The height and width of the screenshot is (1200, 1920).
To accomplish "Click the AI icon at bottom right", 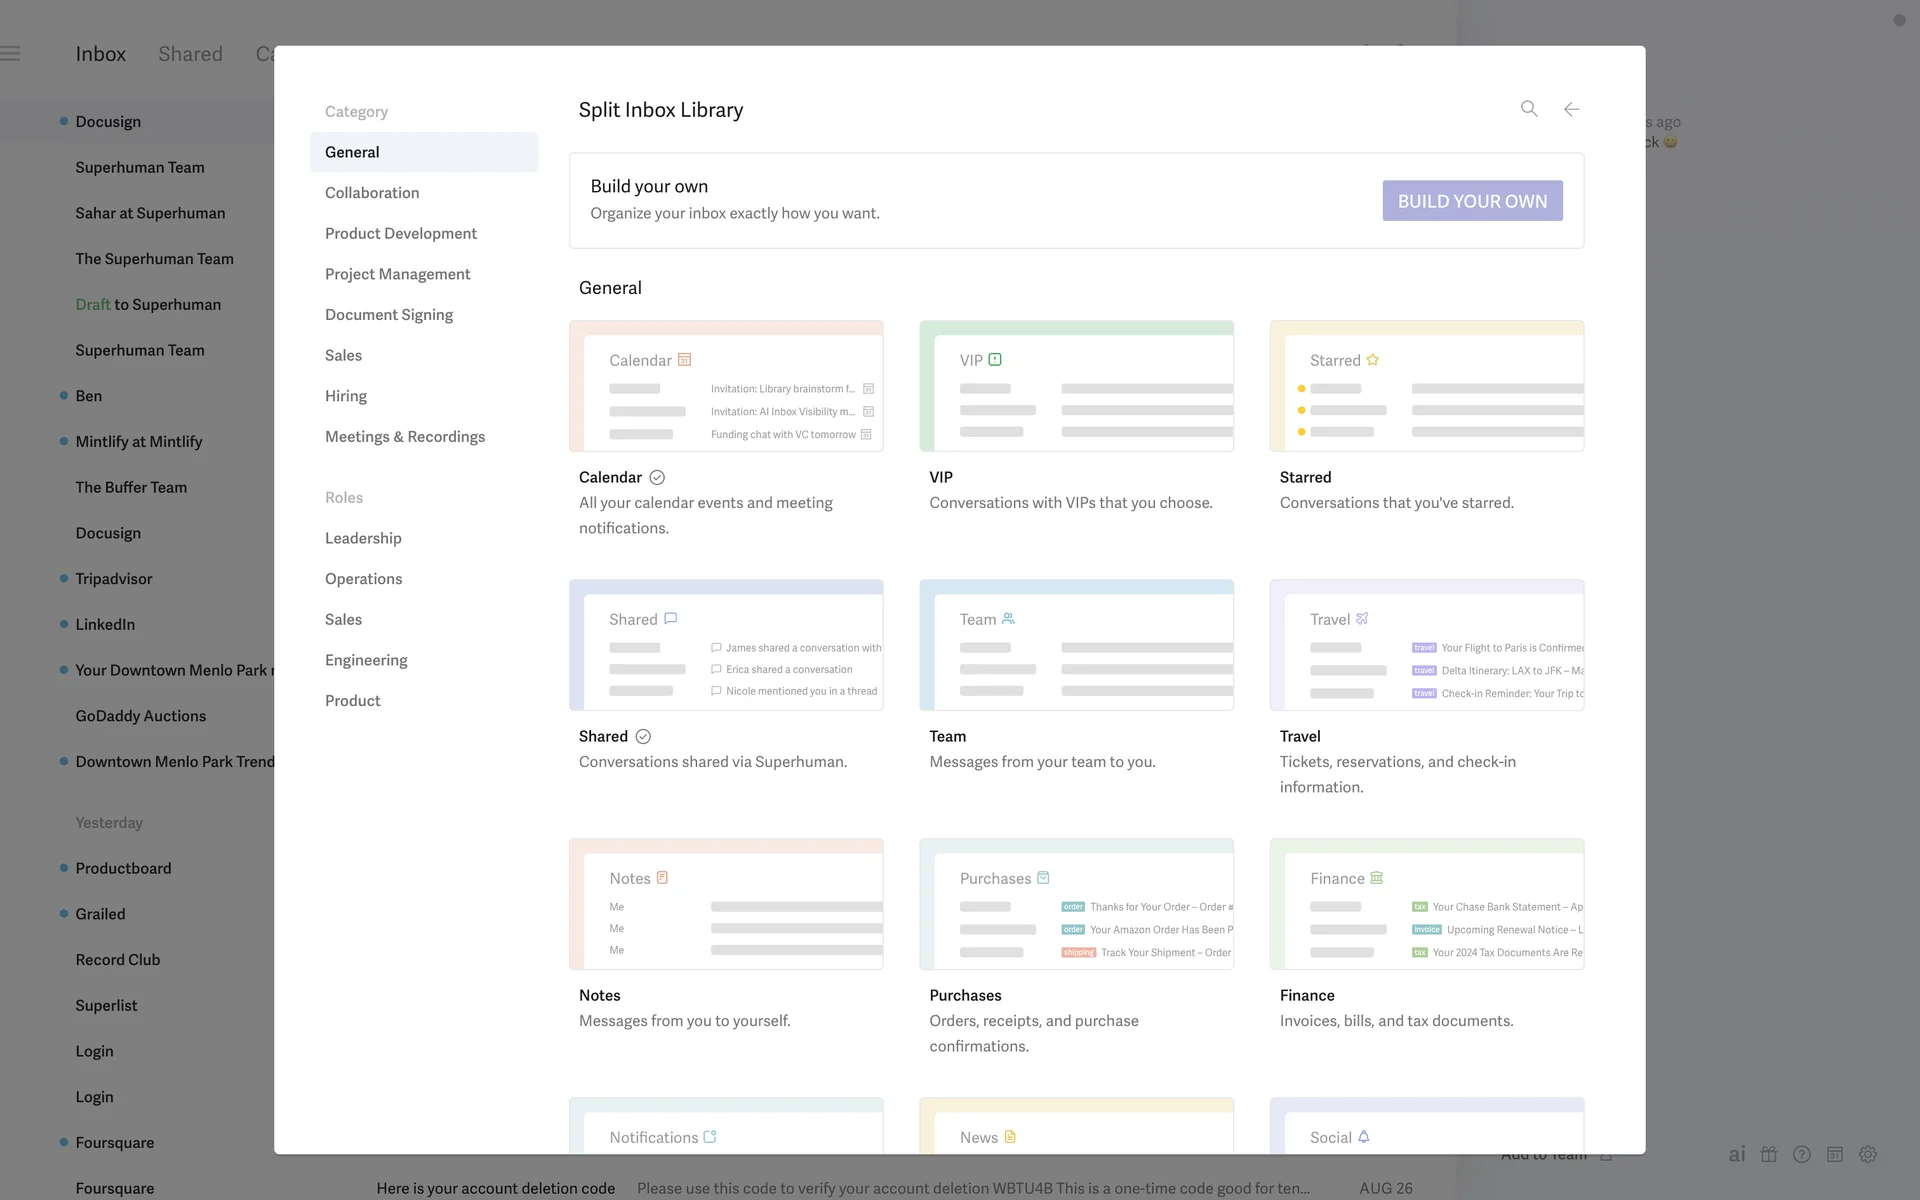I will 1737,1154.
